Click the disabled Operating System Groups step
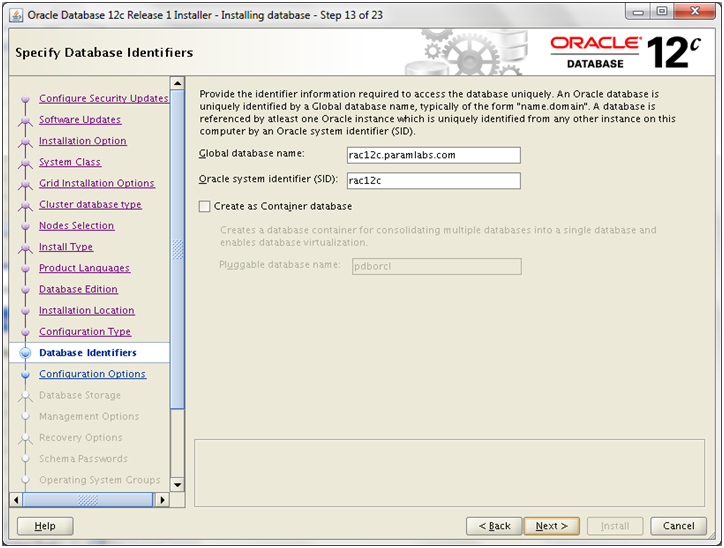 point(100,480)
